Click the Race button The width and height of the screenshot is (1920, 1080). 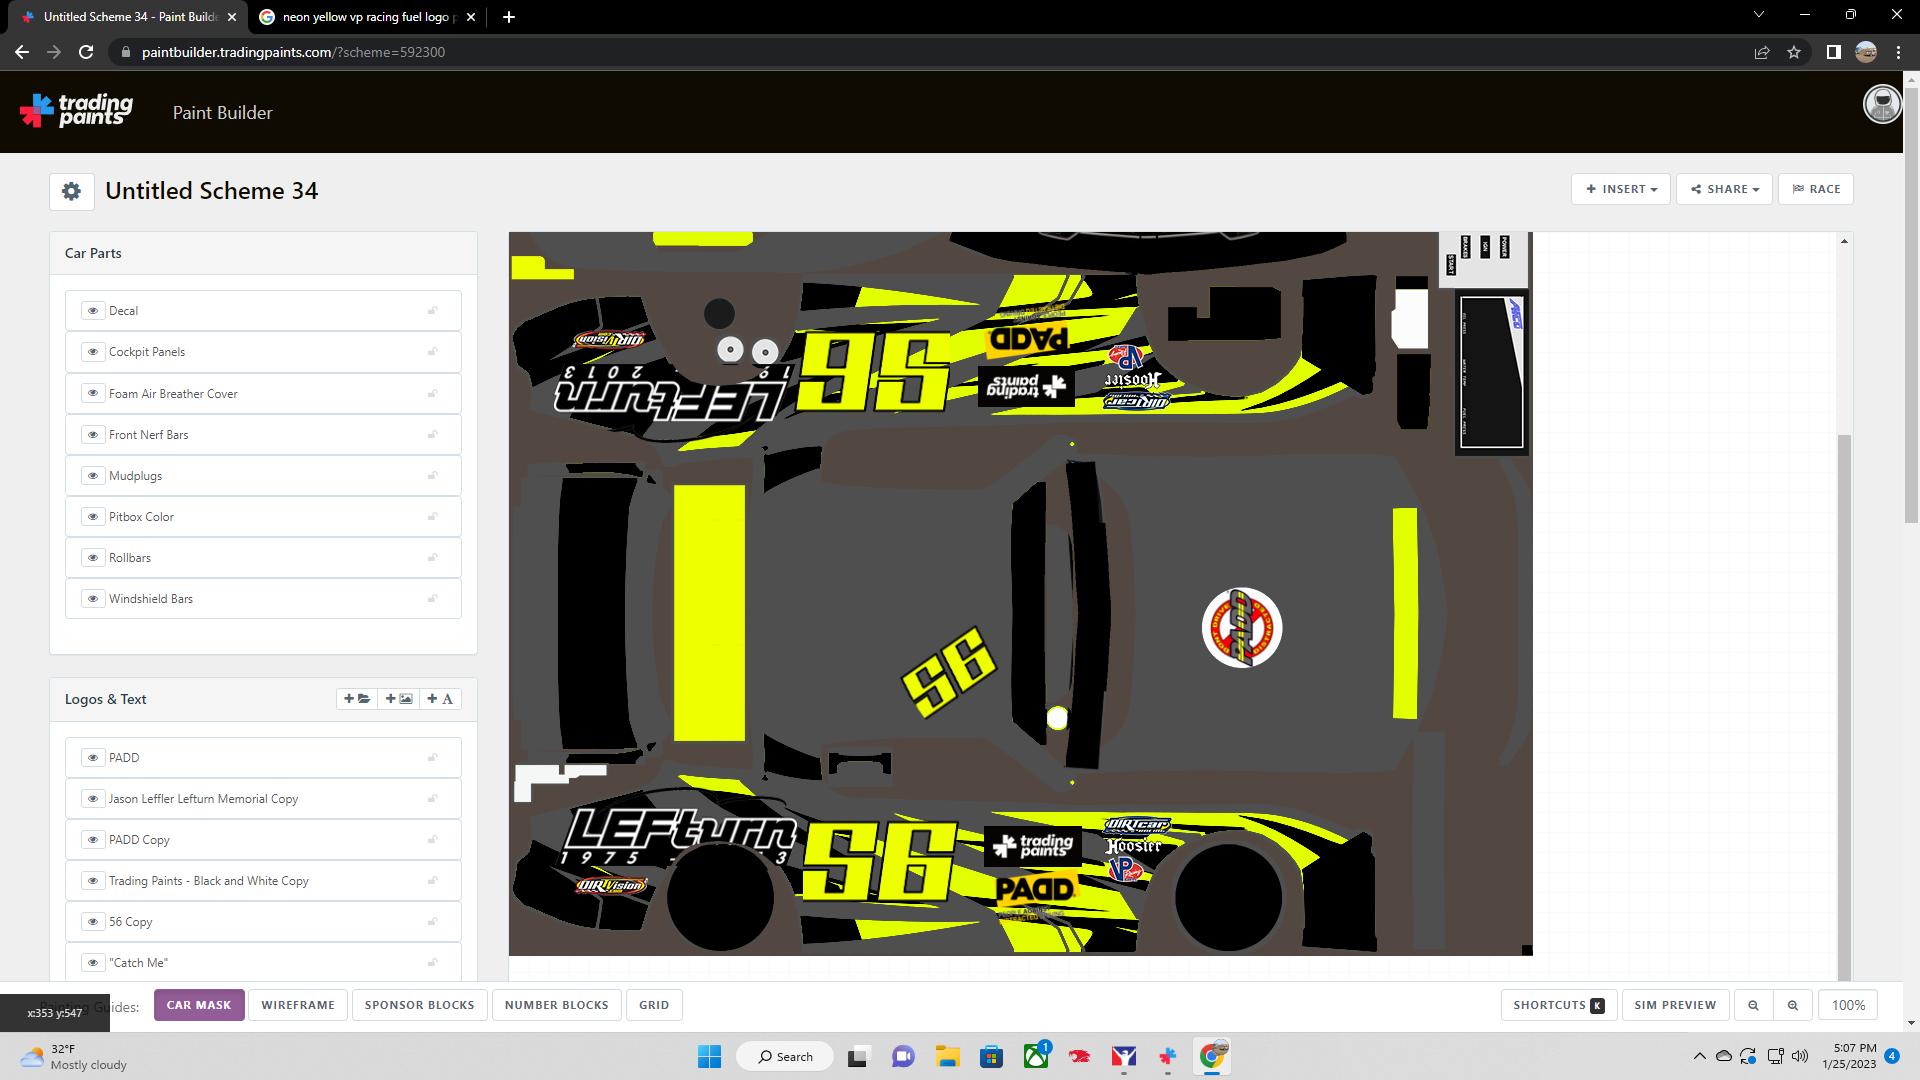click(x=1815, y=189)
